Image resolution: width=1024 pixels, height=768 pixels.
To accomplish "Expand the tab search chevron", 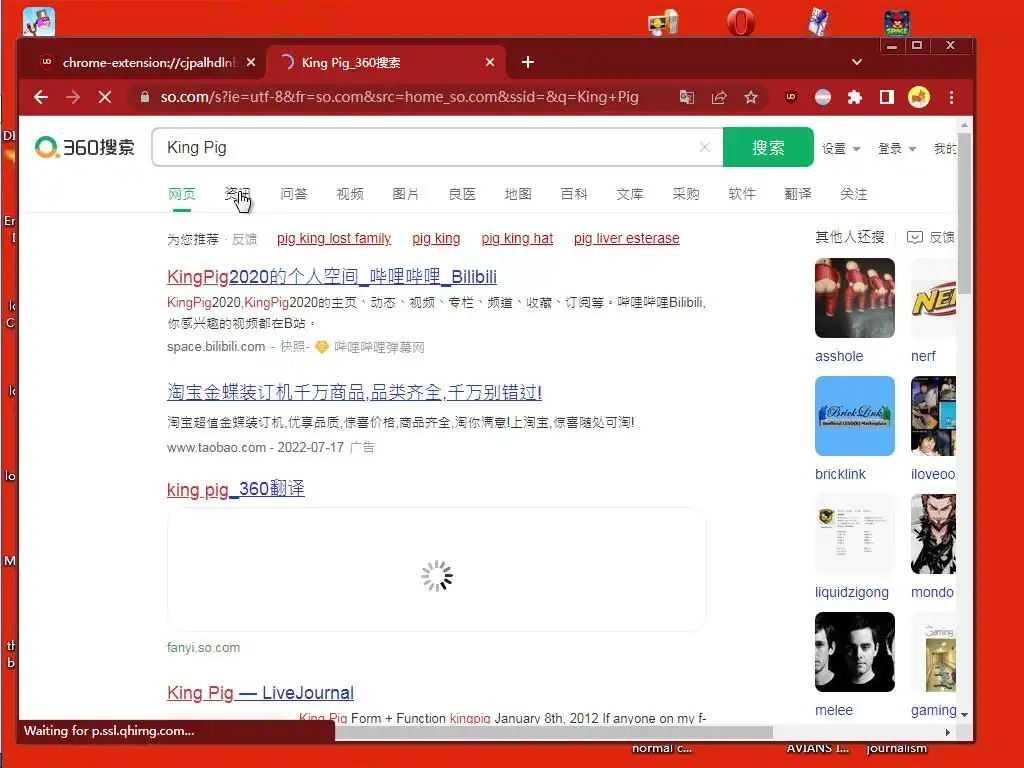I will tap(857, 62).
